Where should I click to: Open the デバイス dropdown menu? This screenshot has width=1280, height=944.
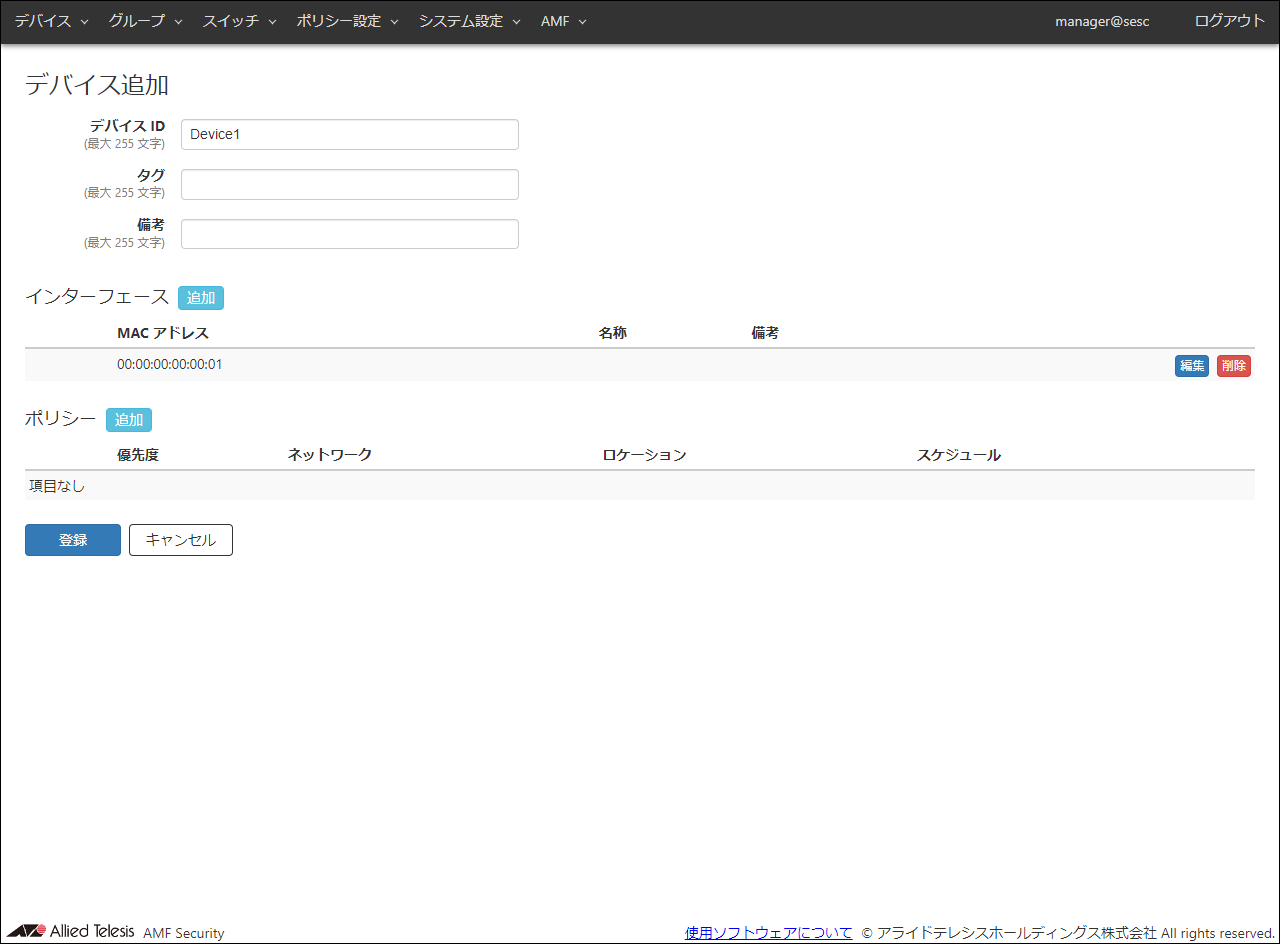(x=51, y=21)
